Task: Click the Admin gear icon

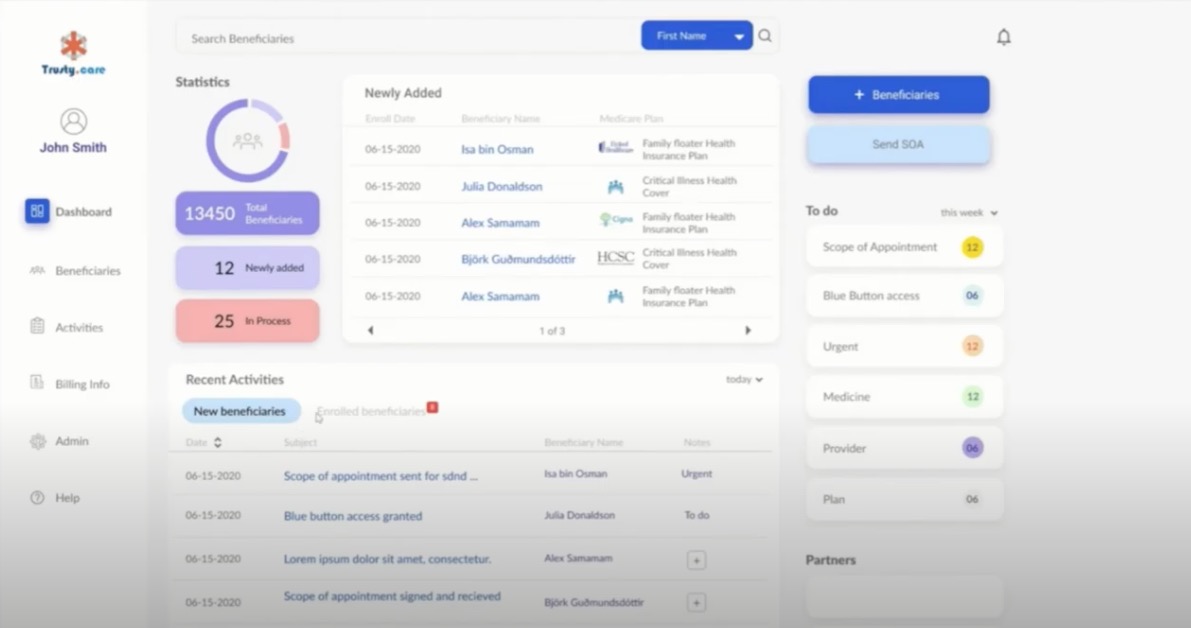Action: click(x=37, y=441)
